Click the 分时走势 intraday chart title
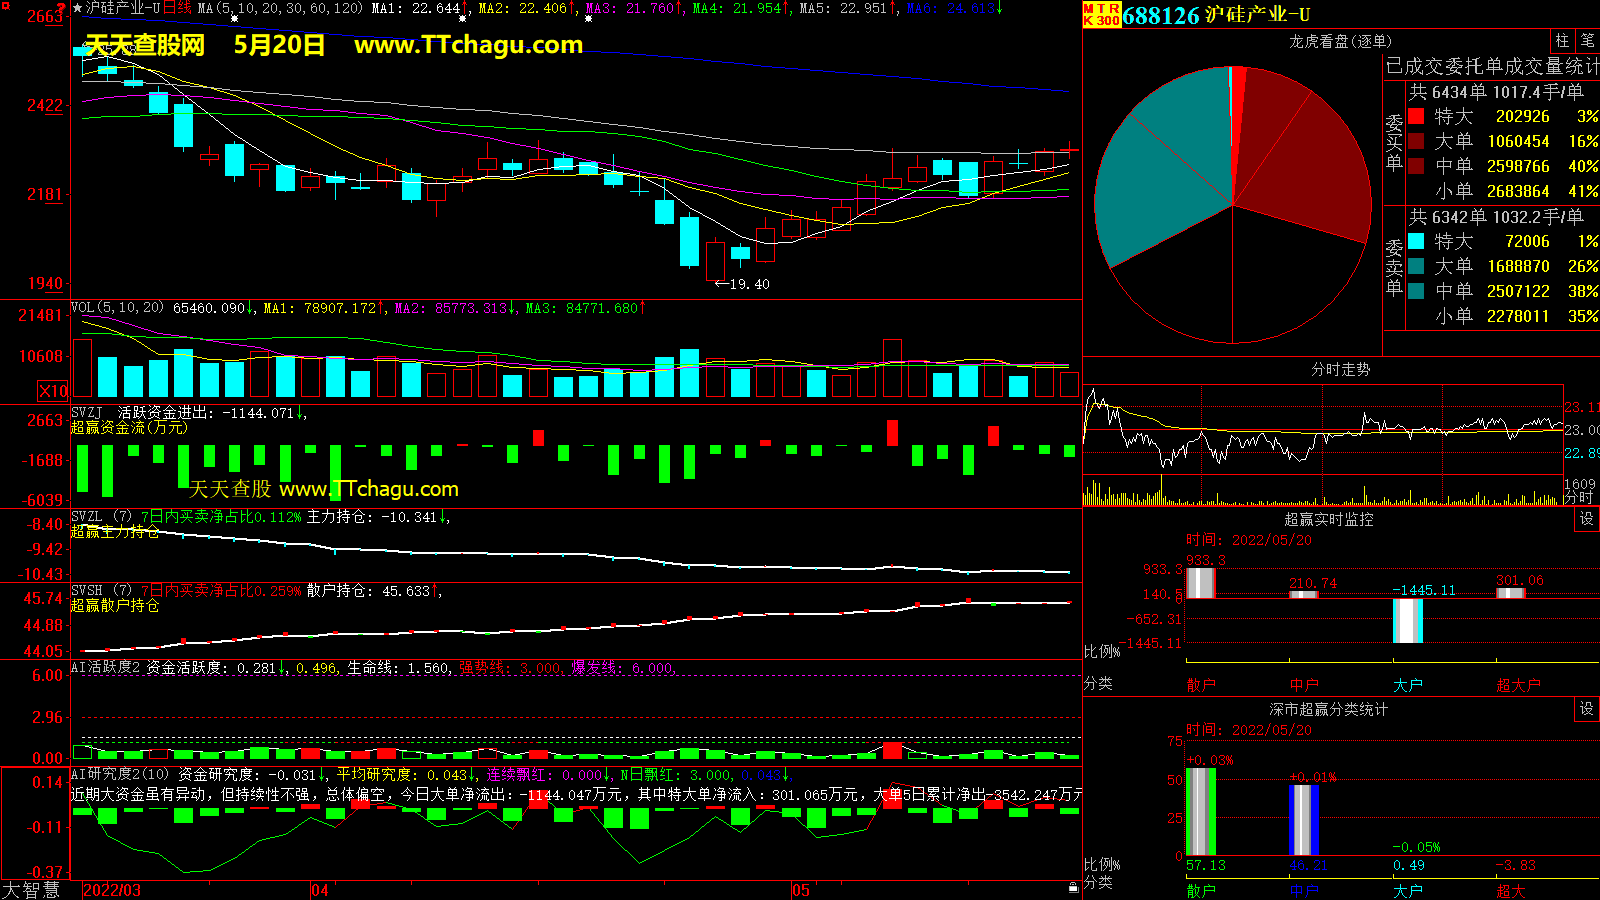The image size is (1600, 900). [1340, 370]
